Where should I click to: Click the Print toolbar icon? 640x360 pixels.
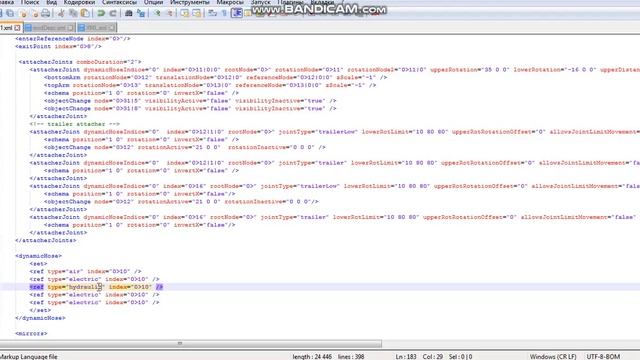coord(46,13)
